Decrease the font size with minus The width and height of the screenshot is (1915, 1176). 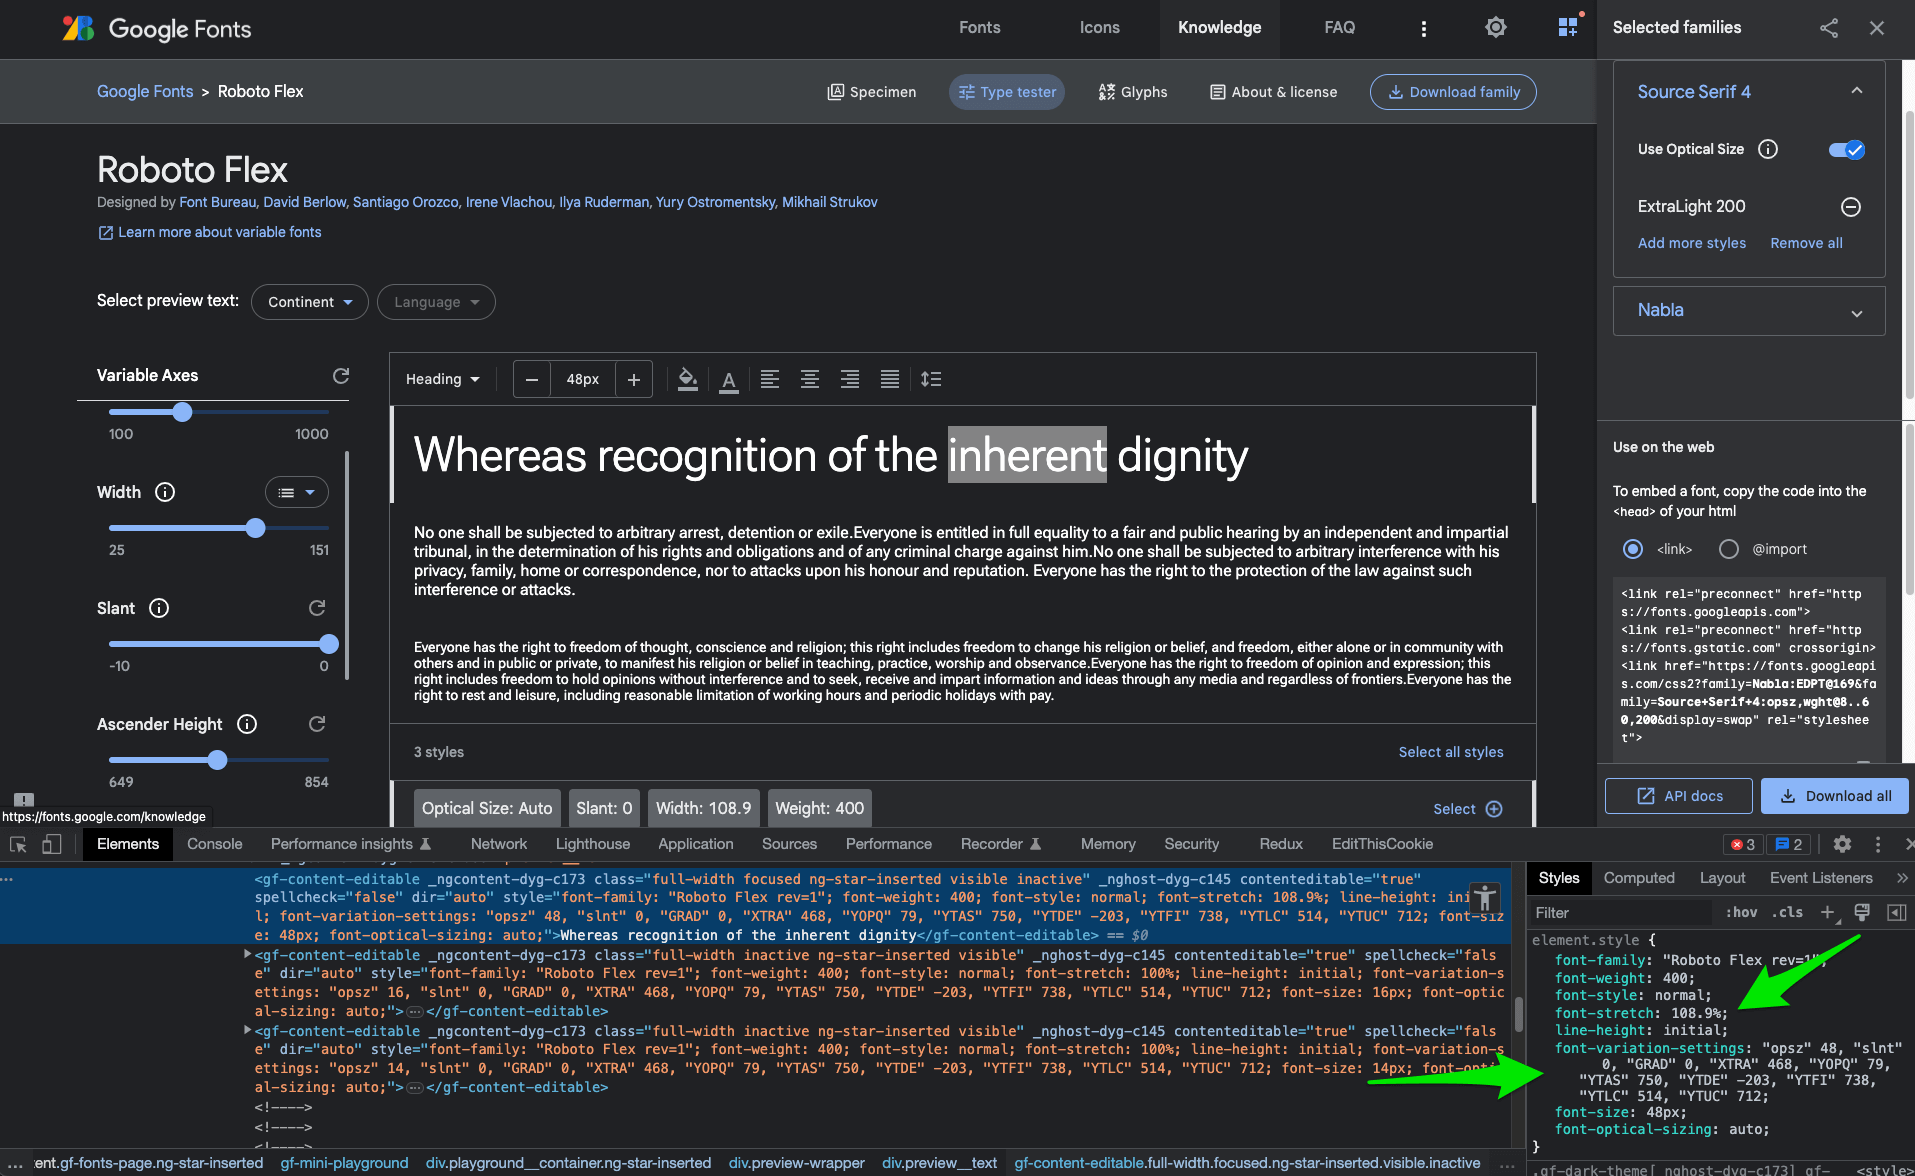click(532, 379)
